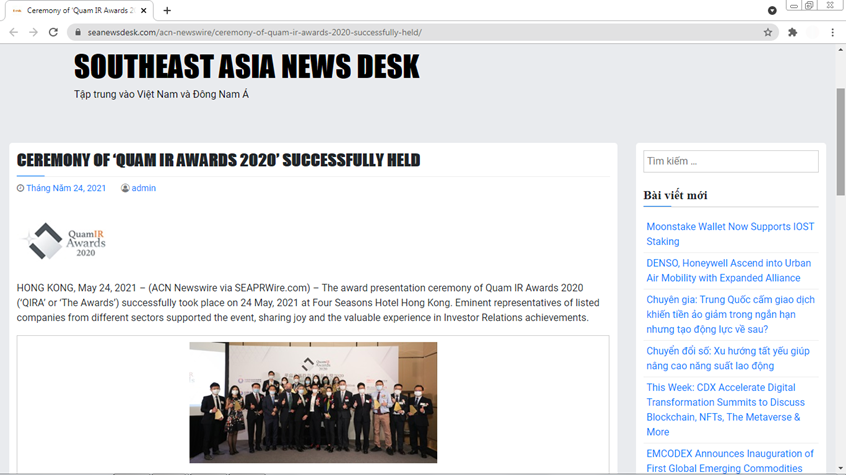Viewport: 846px width, 475px height.
Task: Close the Ceremony of Quam IR Awards tab
Action: click(x=144, y=10)
